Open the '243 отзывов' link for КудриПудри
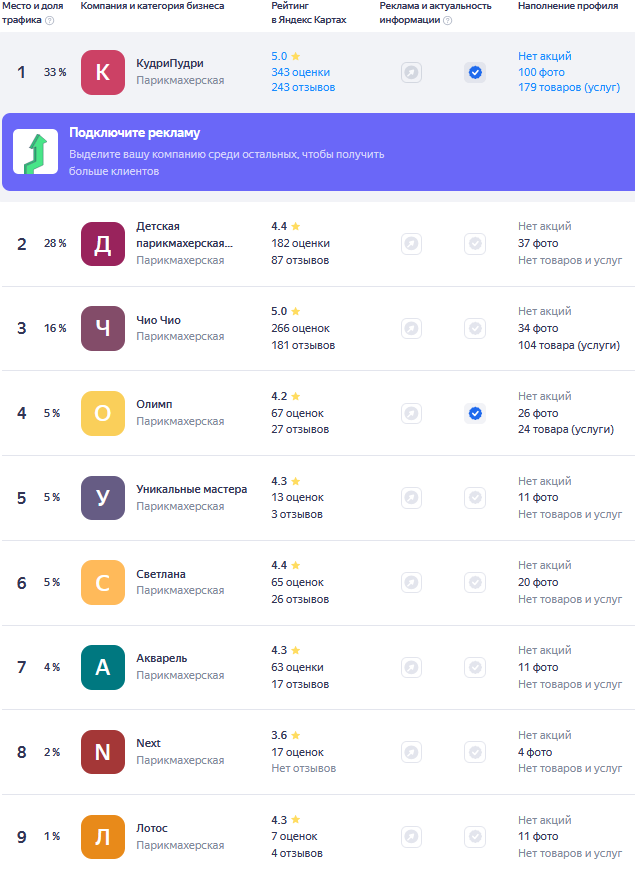Screen dimensions: 635x875 [x=303, y=88]
